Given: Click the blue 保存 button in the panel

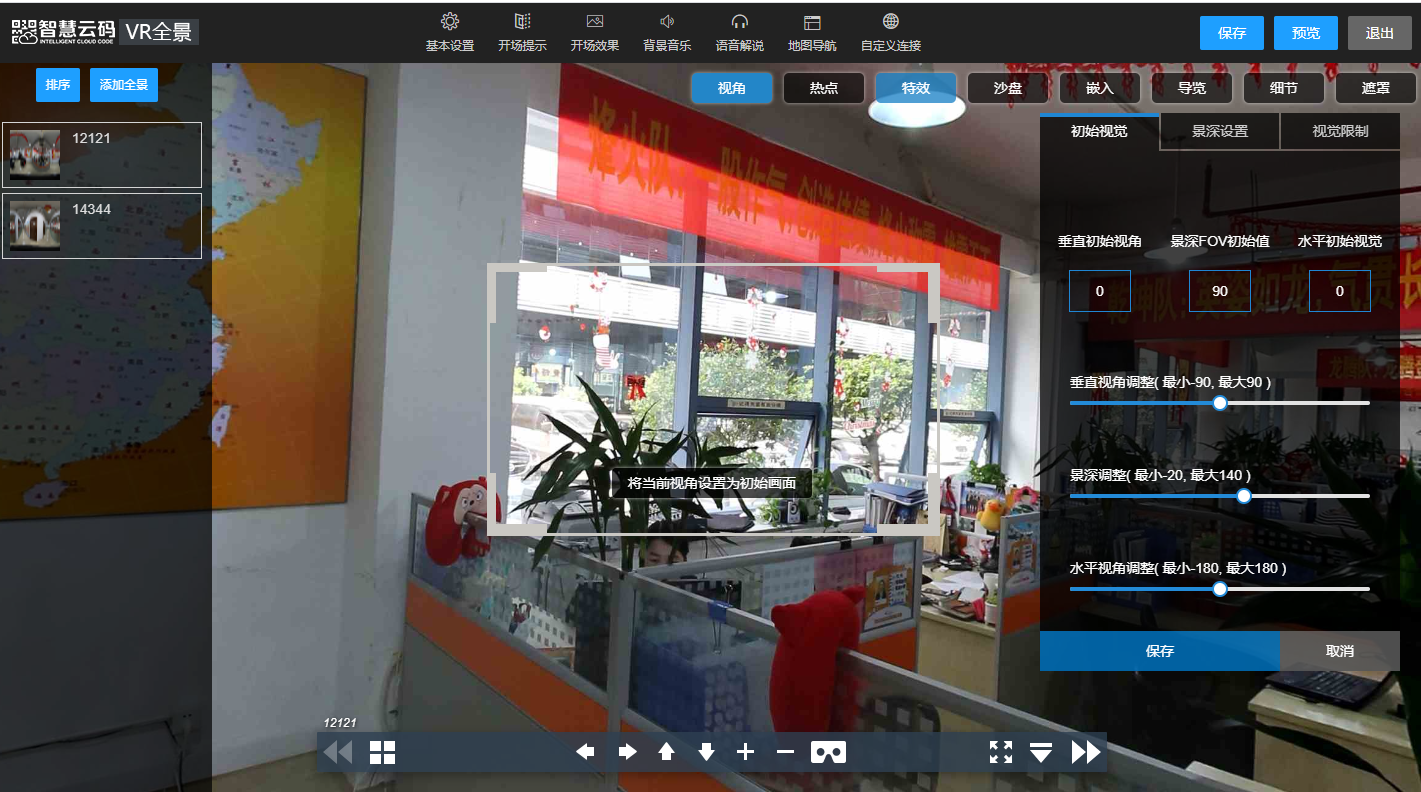Looking at the screenshot, I should click(1159, 651).
